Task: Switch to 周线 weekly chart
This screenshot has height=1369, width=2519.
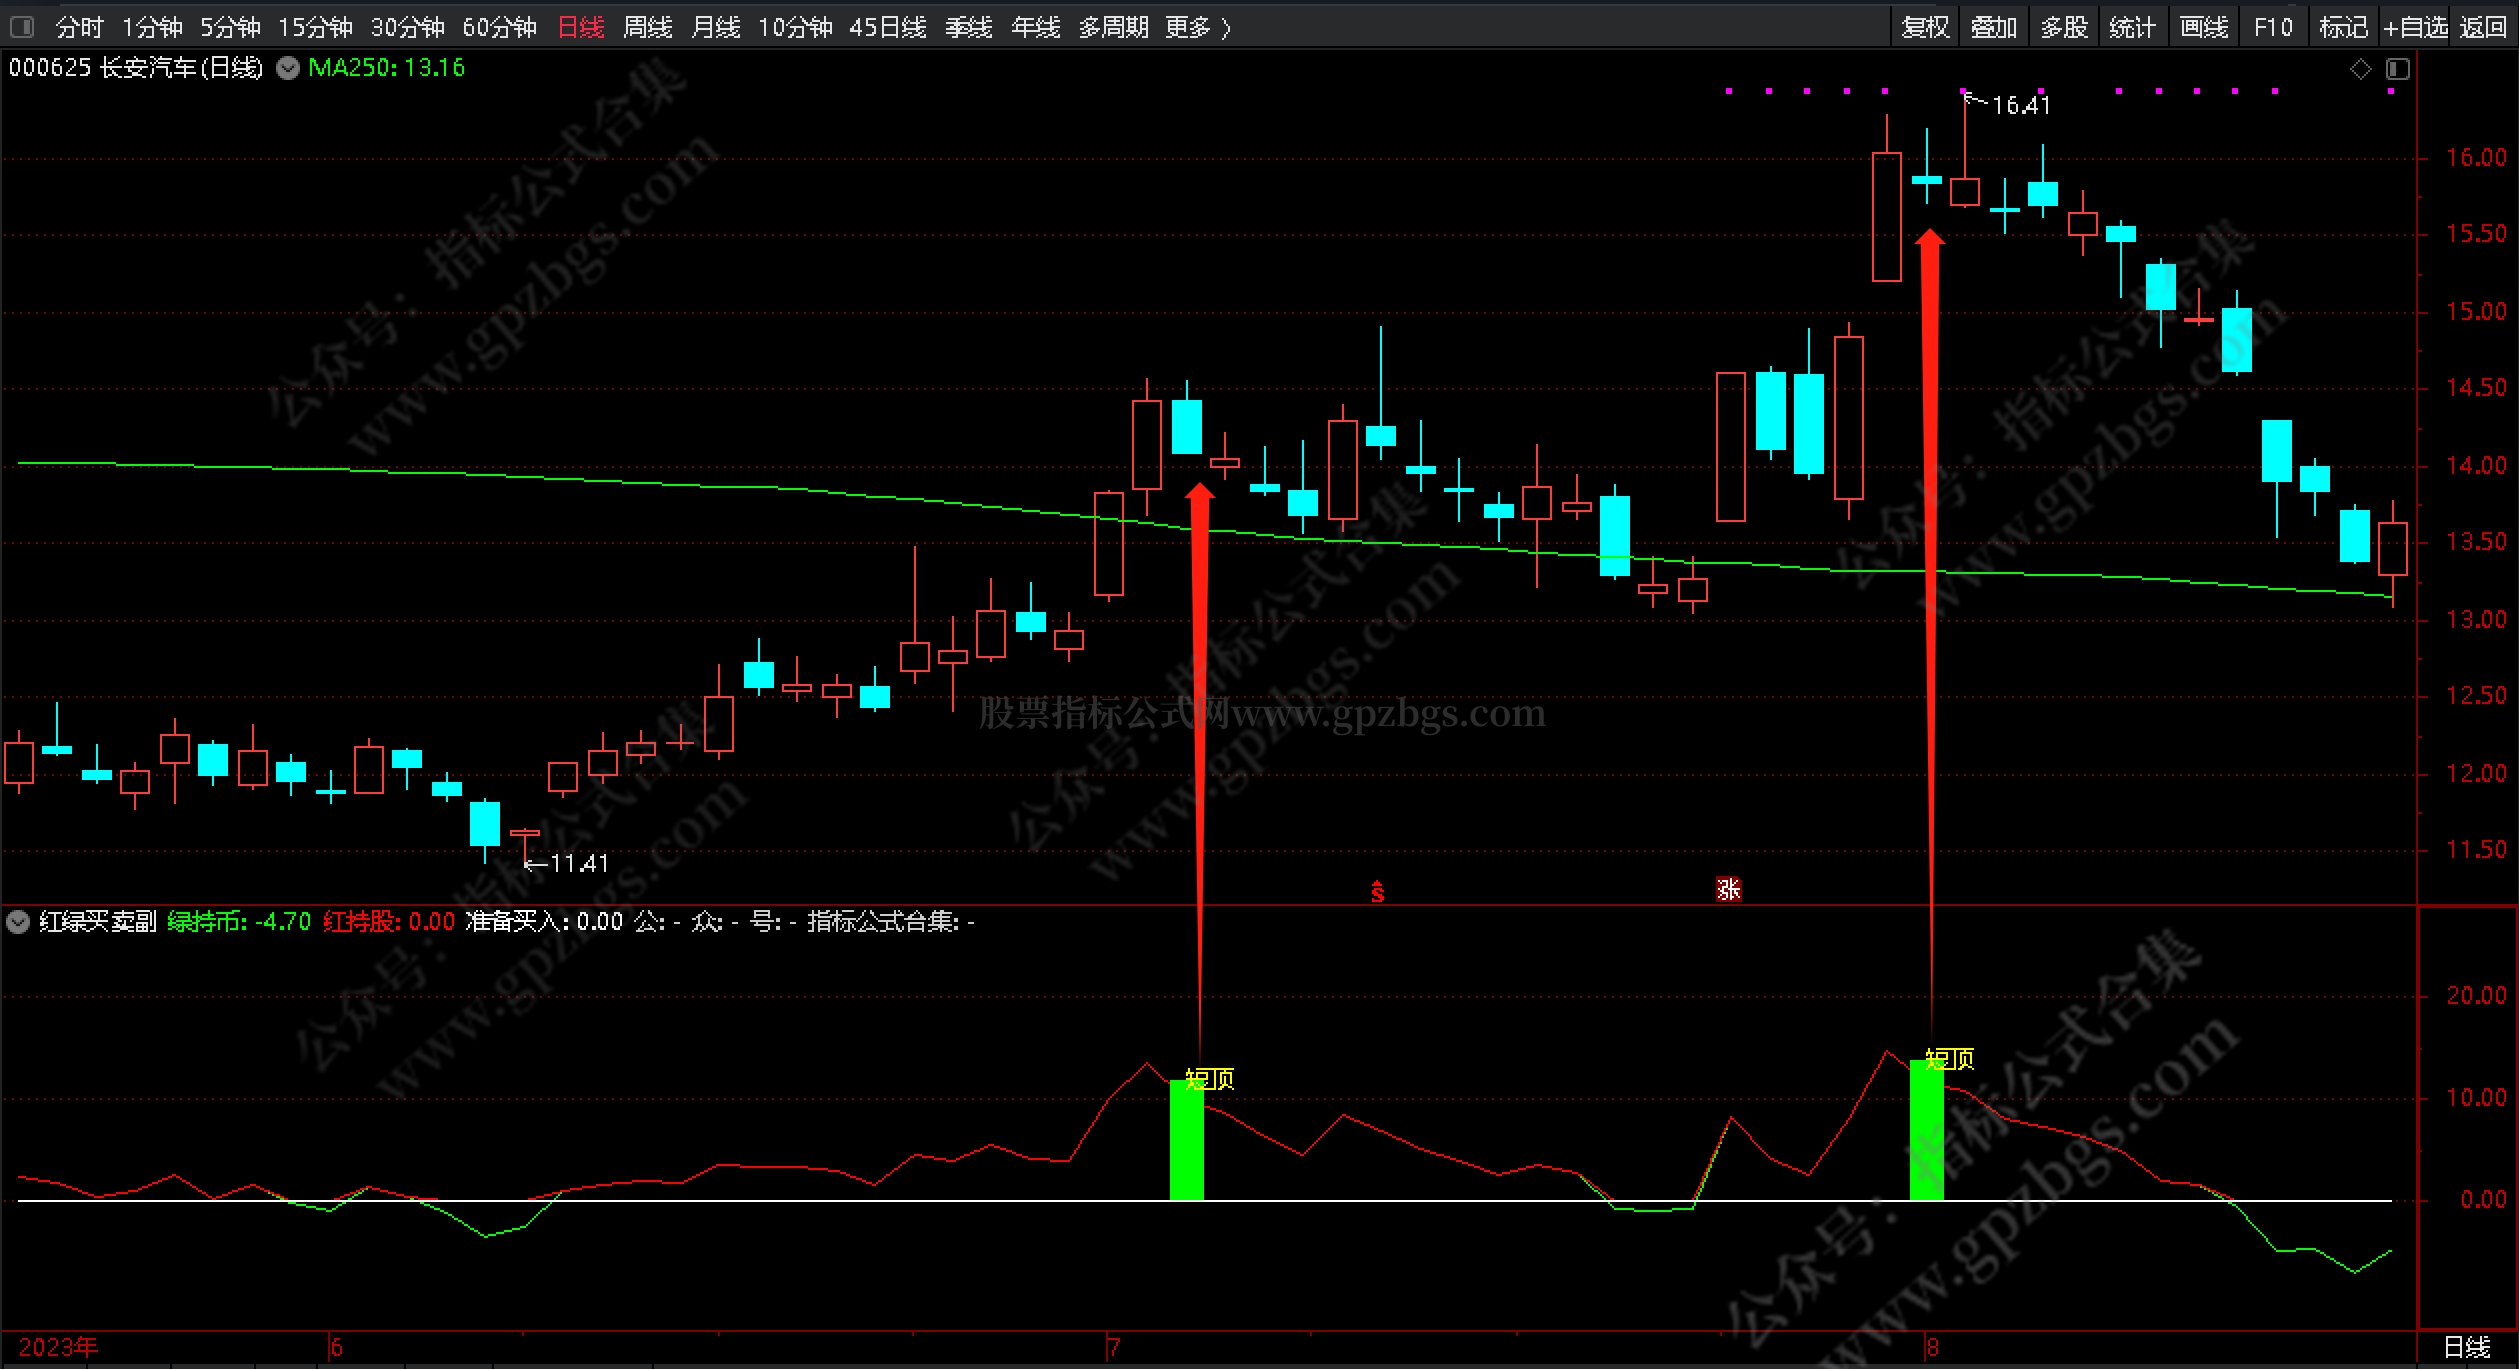Action: (x=648, y=27)
